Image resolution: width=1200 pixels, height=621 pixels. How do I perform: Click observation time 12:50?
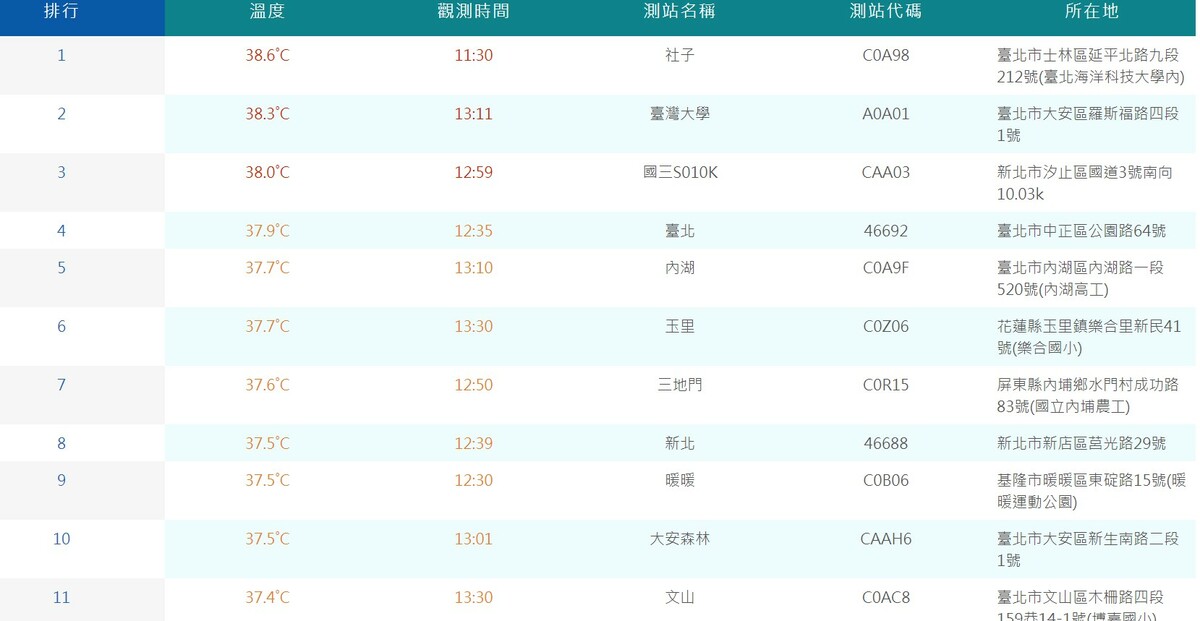[473, 385]
